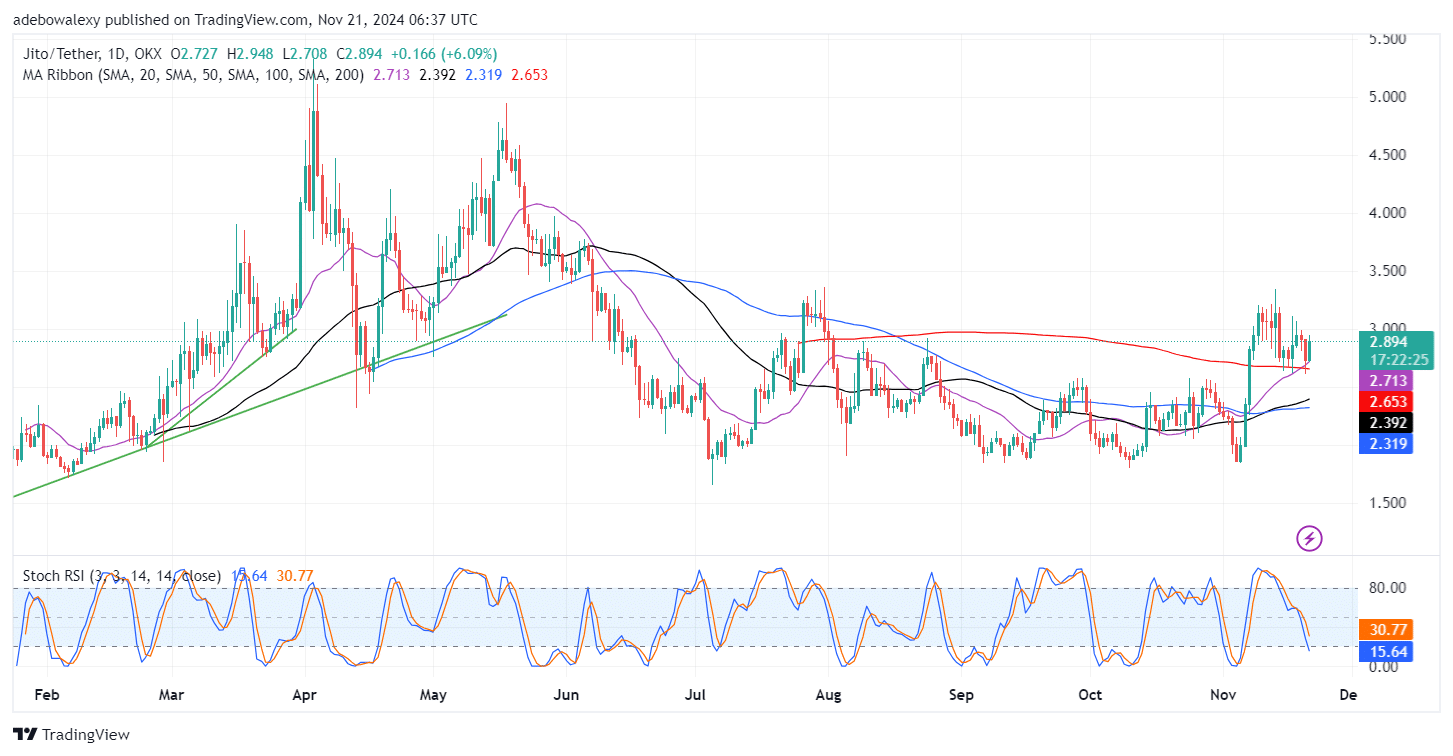Click the red 2.653 value in MA legend
The width and height of the screenshot is (1453, 756).
click(x=528, y=75)
